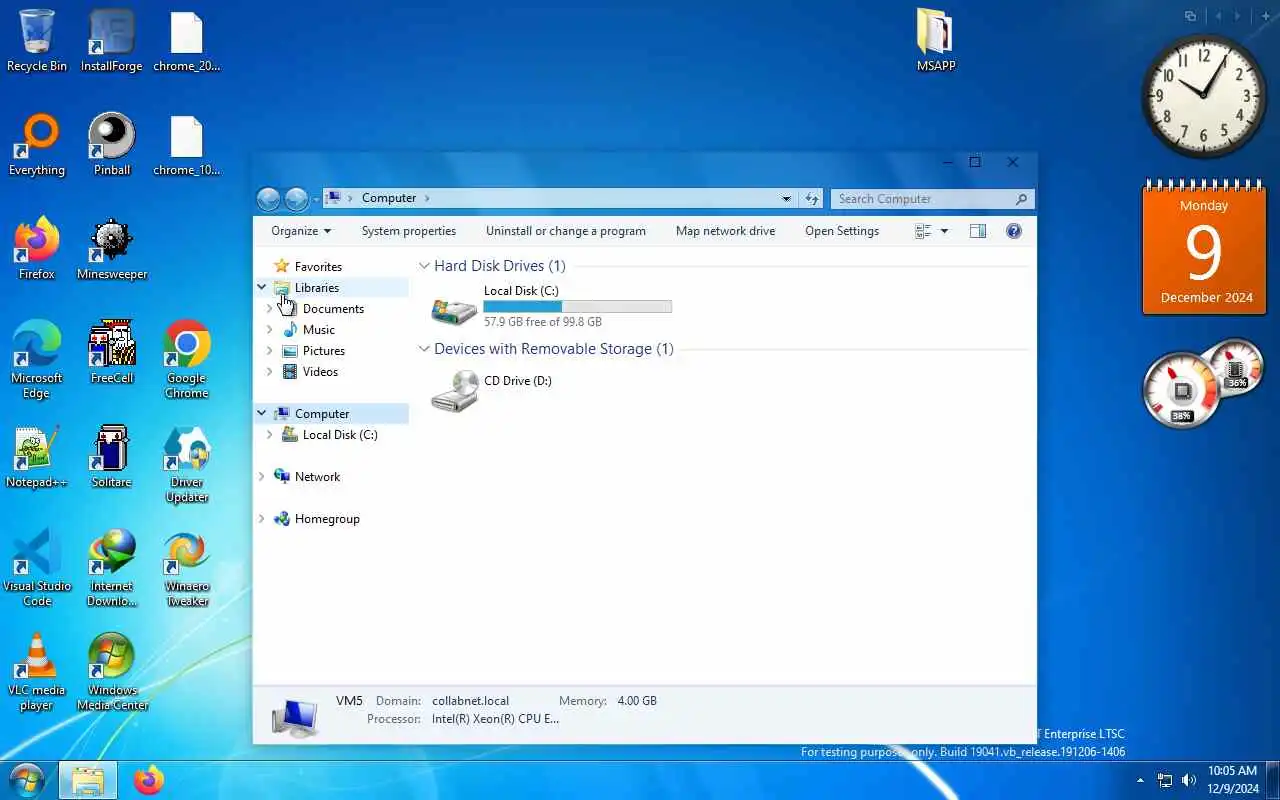Screen dimensions: 1280x800
Task: Expand the Music library node
Action: coord(269,330)
